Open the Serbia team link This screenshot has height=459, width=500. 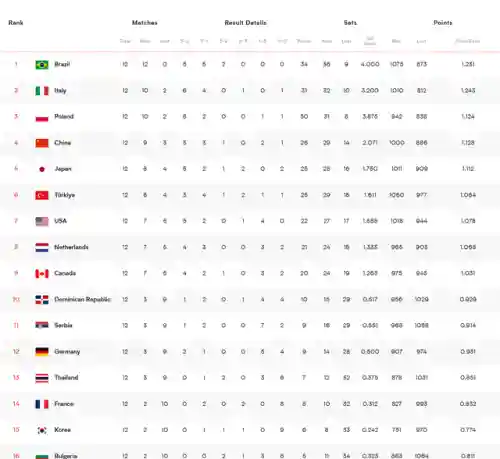63,325
